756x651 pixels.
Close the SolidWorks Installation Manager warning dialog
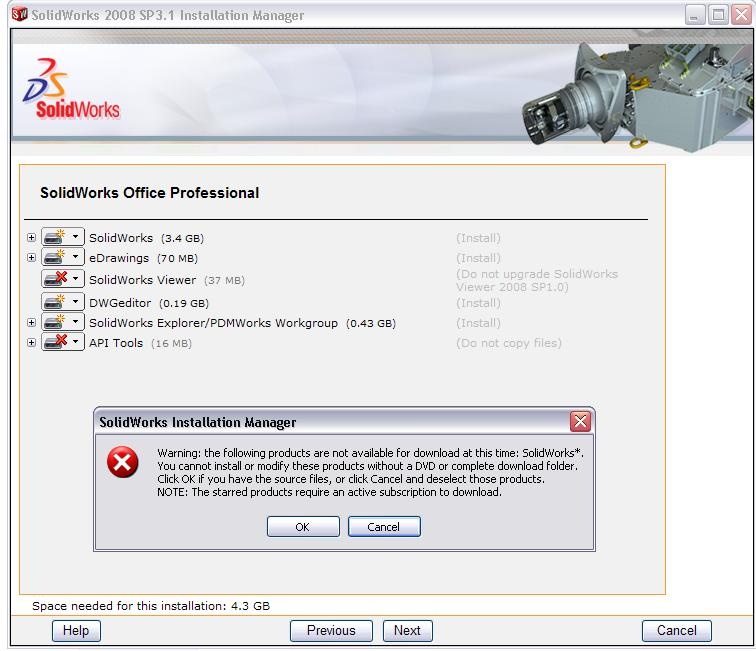coord(580,421)
